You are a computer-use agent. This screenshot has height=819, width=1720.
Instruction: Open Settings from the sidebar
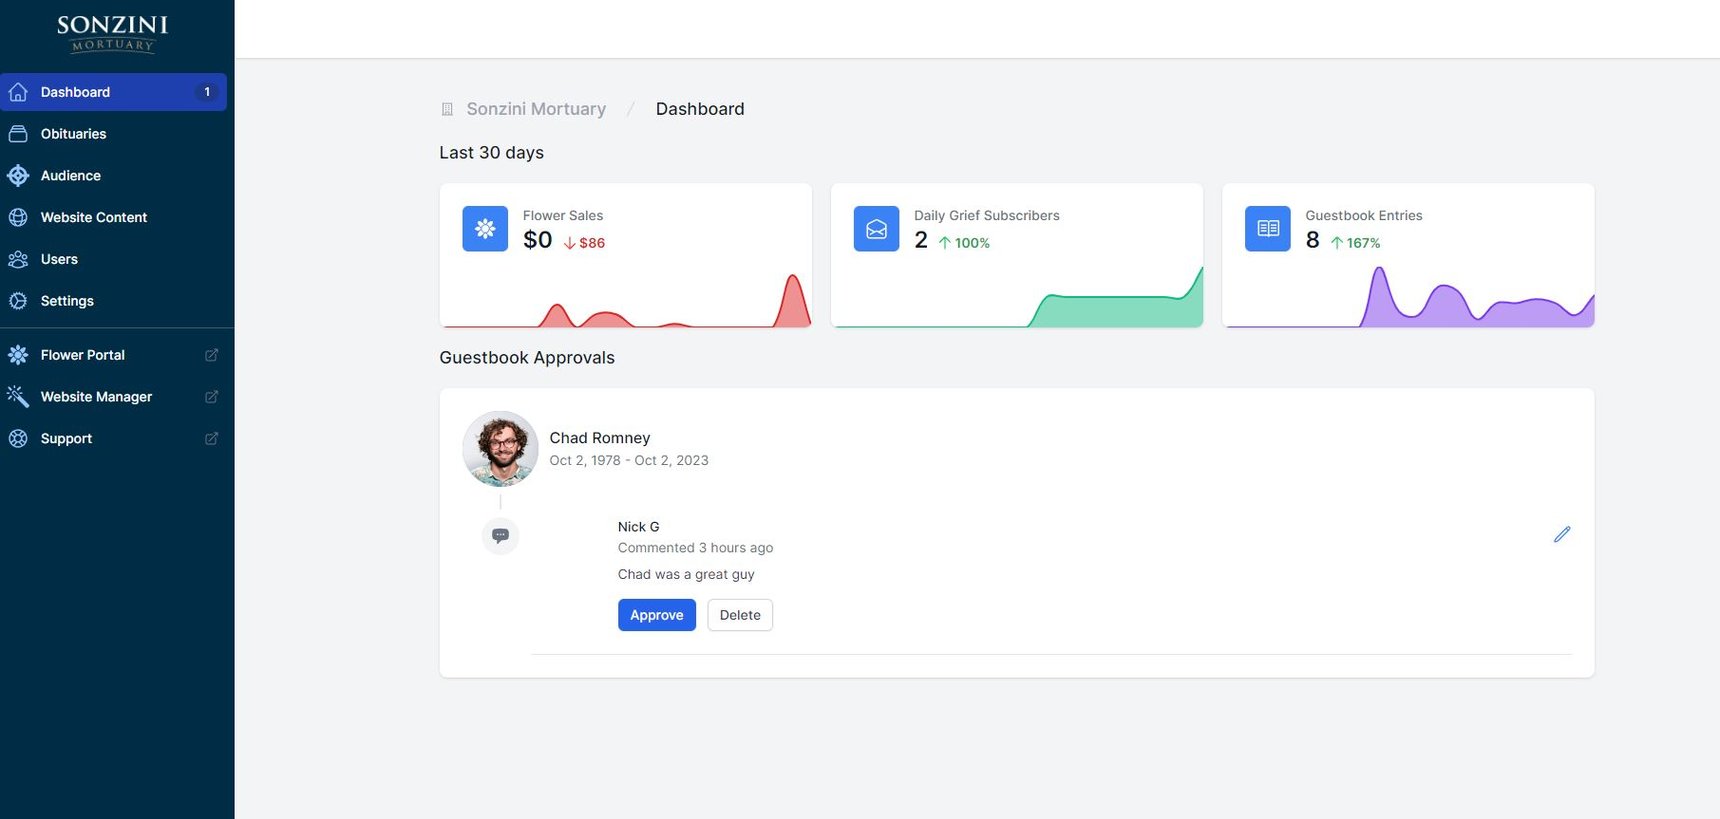(x=67, y=301)
